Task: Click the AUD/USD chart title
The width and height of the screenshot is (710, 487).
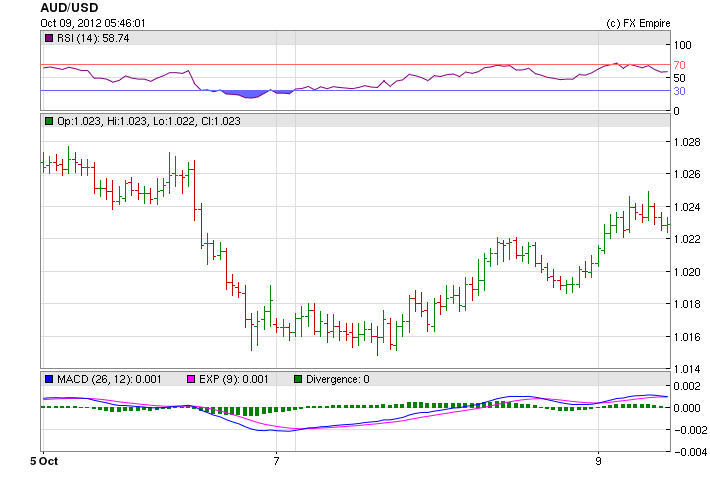Action: [69, 8]
